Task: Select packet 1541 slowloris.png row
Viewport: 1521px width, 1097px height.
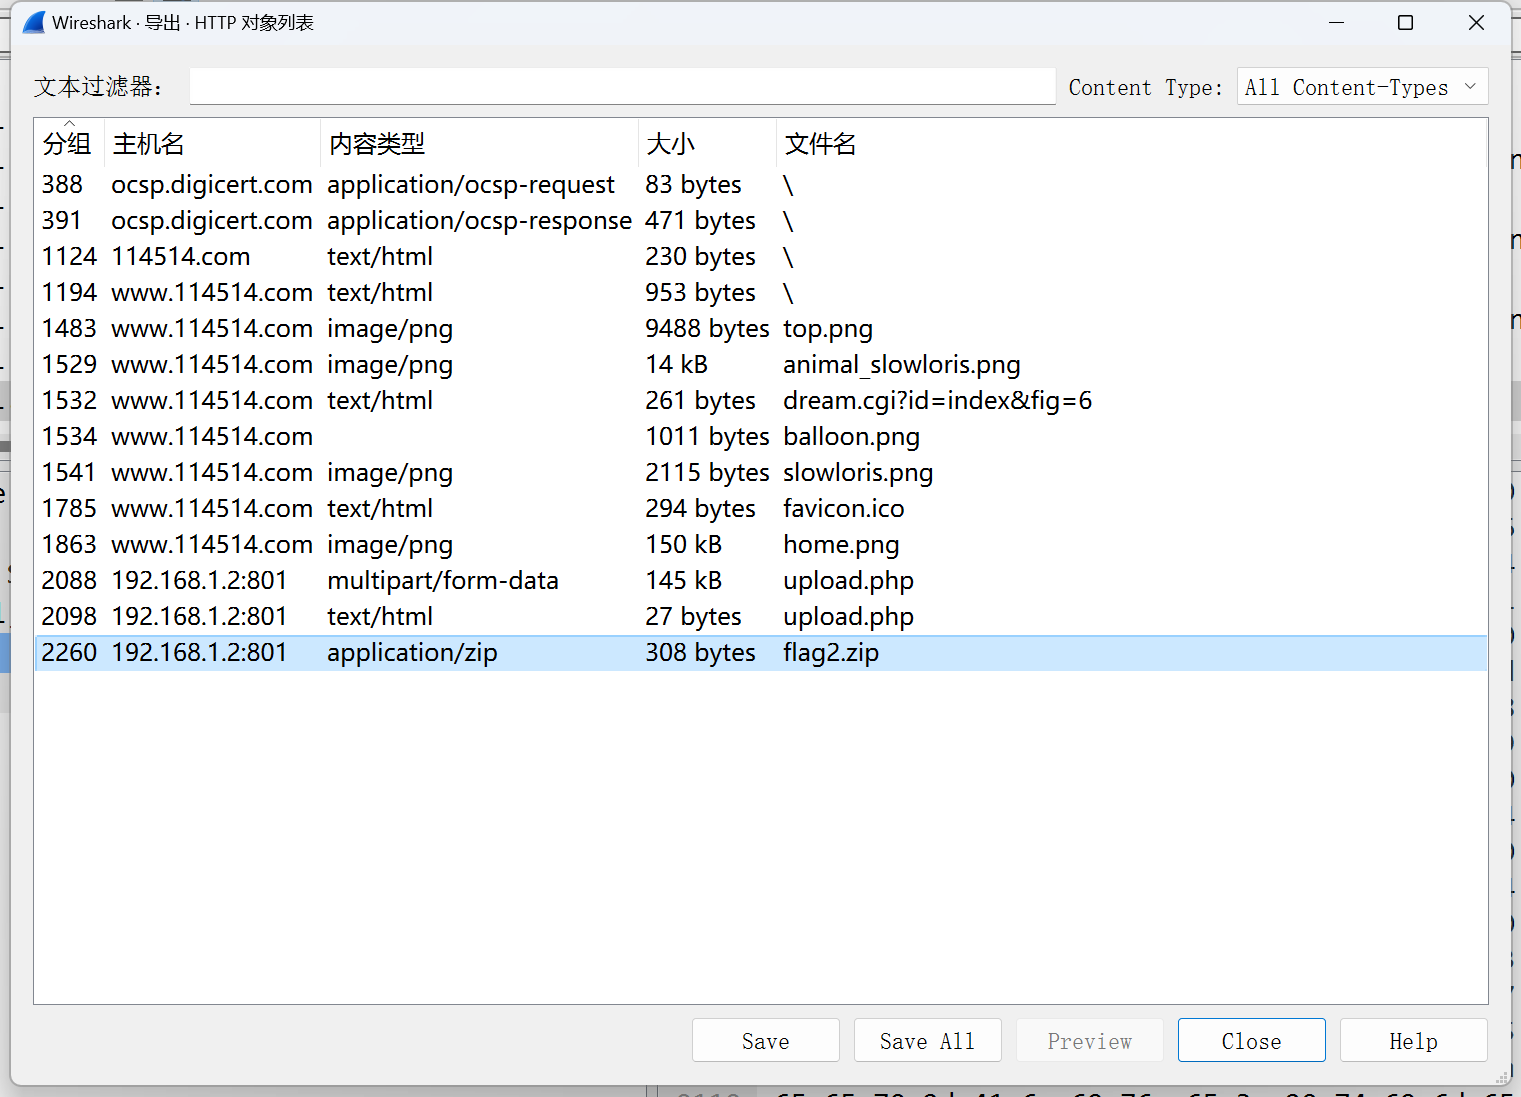Action: pos(761,473)
